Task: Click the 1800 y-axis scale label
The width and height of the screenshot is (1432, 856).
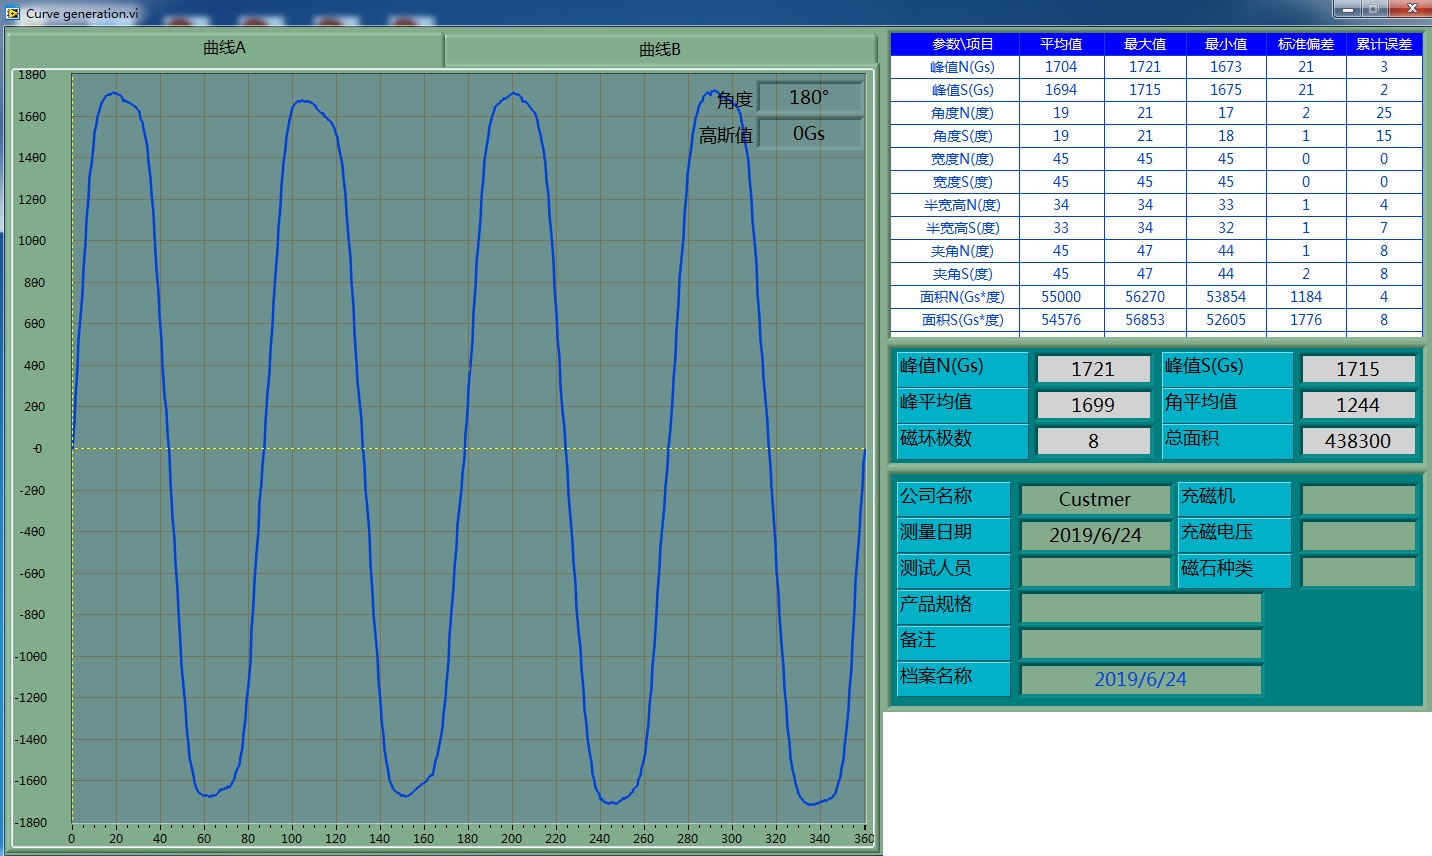Action: click(32, 75)
